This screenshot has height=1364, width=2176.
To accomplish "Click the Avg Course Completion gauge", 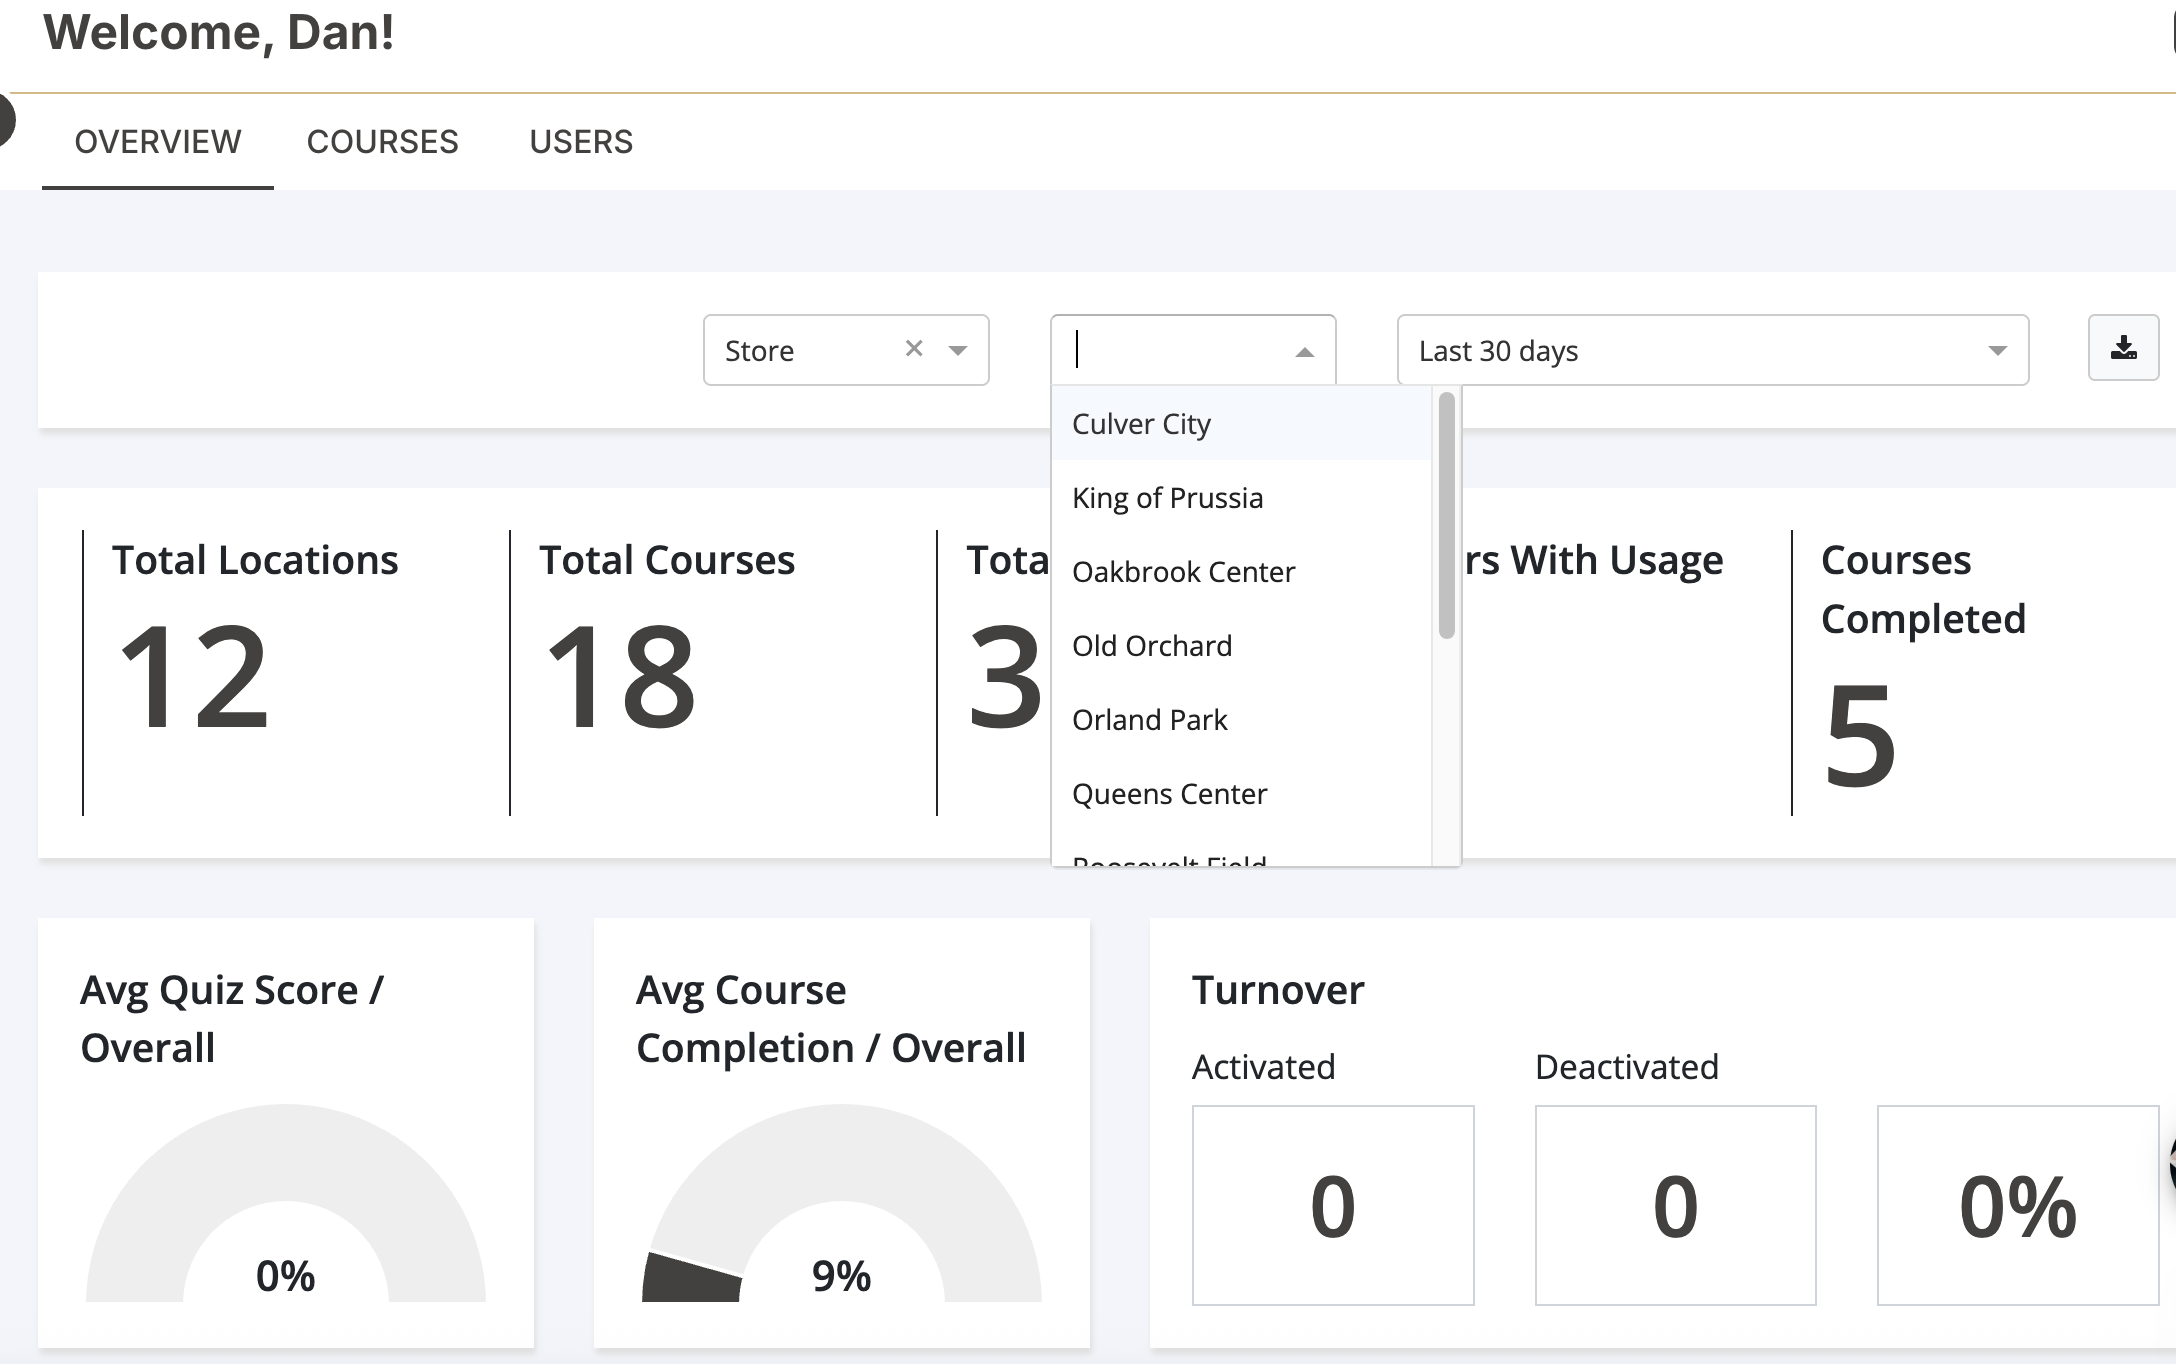I will click(841, 1203).
